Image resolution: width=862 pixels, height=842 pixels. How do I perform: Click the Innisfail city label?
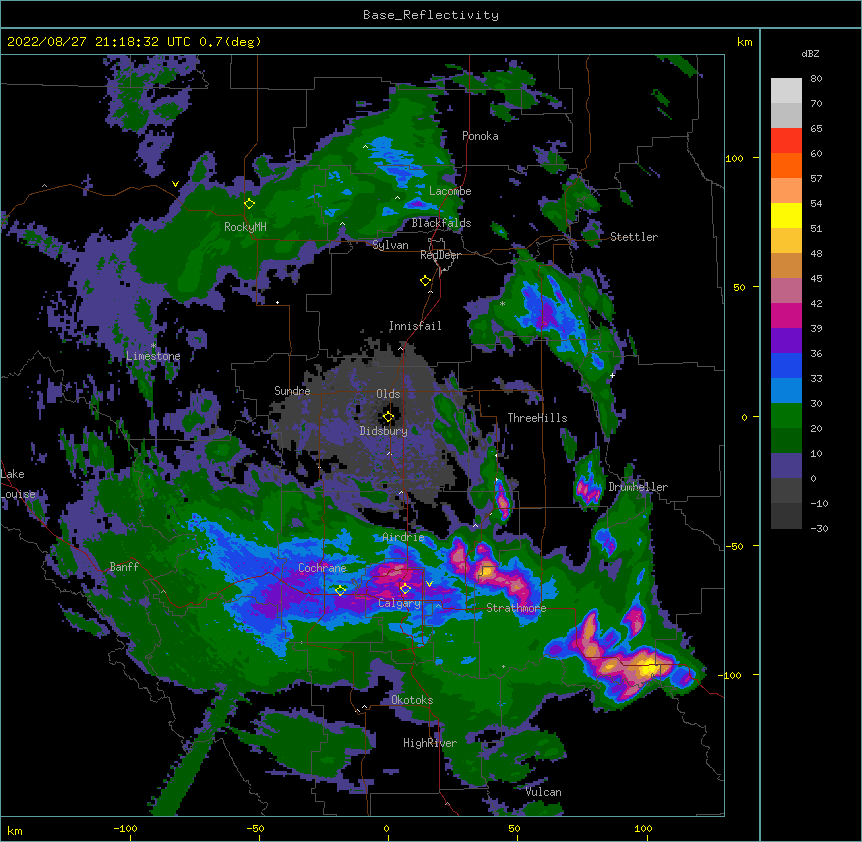coord(415,326)
